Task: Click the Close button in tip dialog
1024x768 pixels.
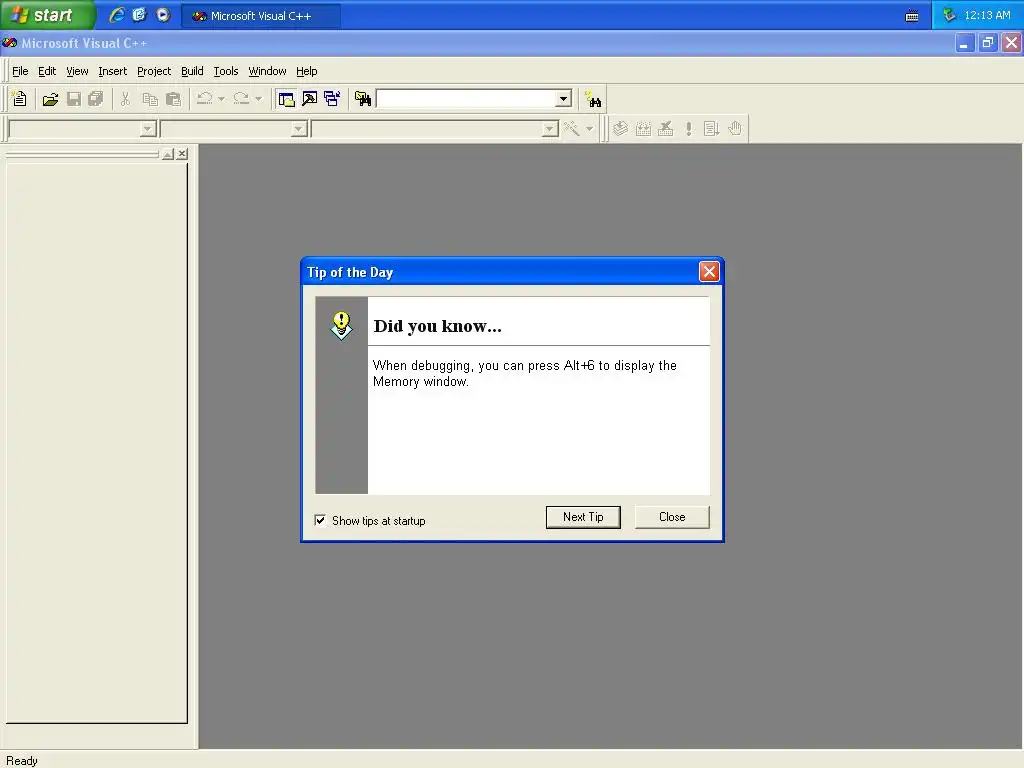Action: (x=672, y=517)
